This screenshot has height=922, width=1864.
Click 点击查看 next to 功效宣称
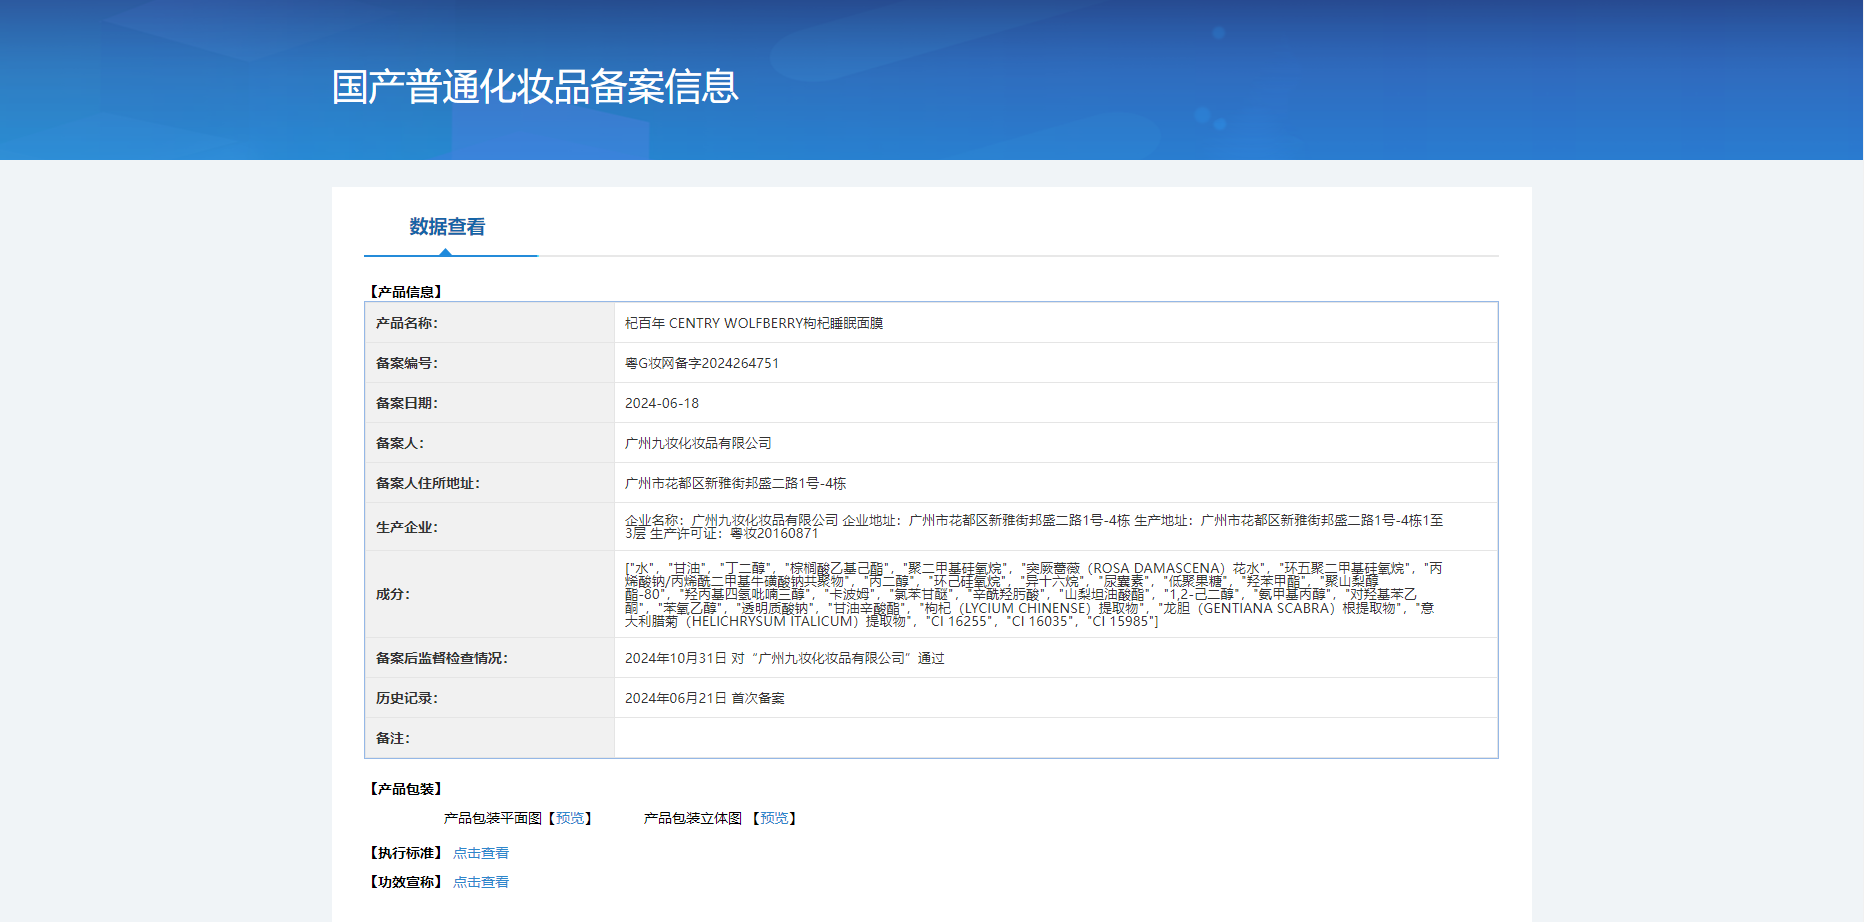tap(481, 882)
